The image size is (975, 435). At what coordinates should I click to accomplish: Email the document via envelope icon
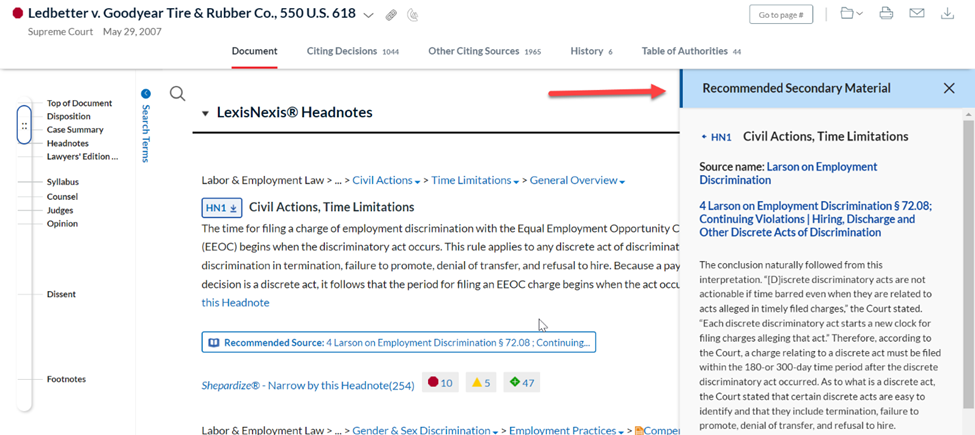pyautogui.click(x=917, y=14)
